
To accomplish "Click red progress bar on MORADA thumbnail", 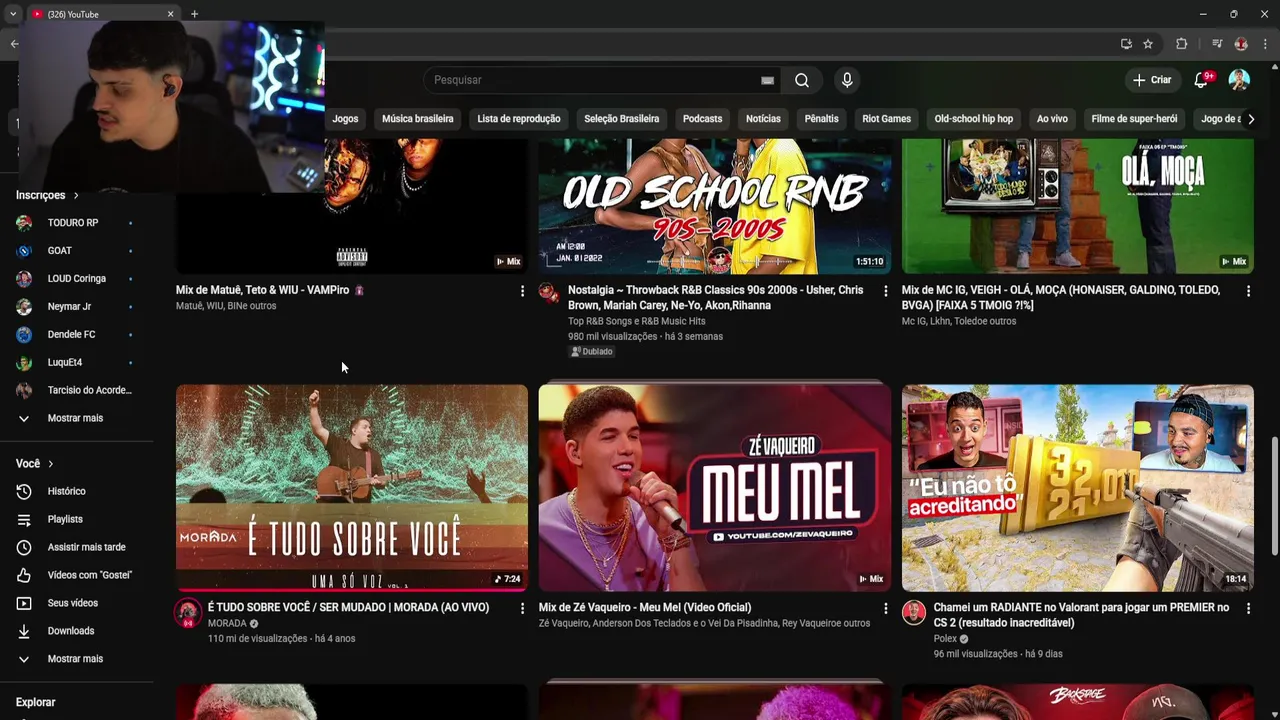I will pos(352,589).
